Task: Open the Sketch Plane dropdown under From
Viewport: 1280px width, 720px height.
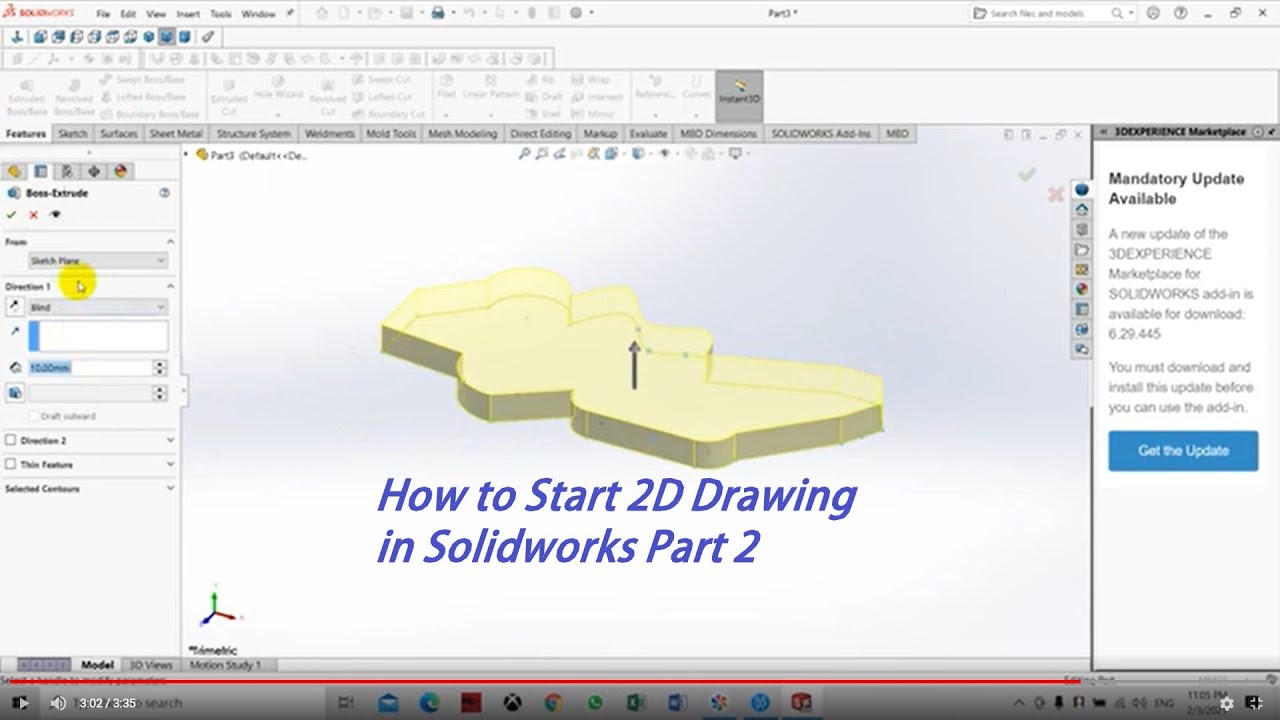Action: (97, 261)
